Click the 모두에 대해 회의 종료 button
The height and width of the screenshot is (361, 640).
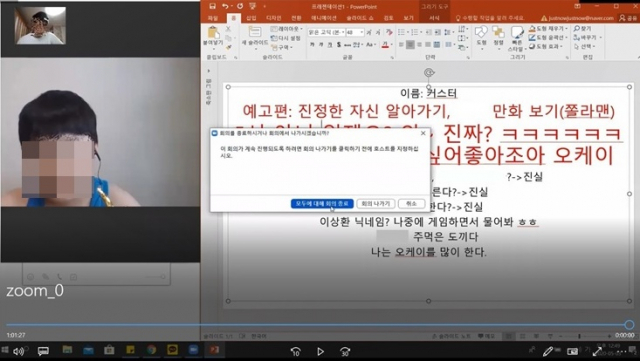[x=322, y=203]
